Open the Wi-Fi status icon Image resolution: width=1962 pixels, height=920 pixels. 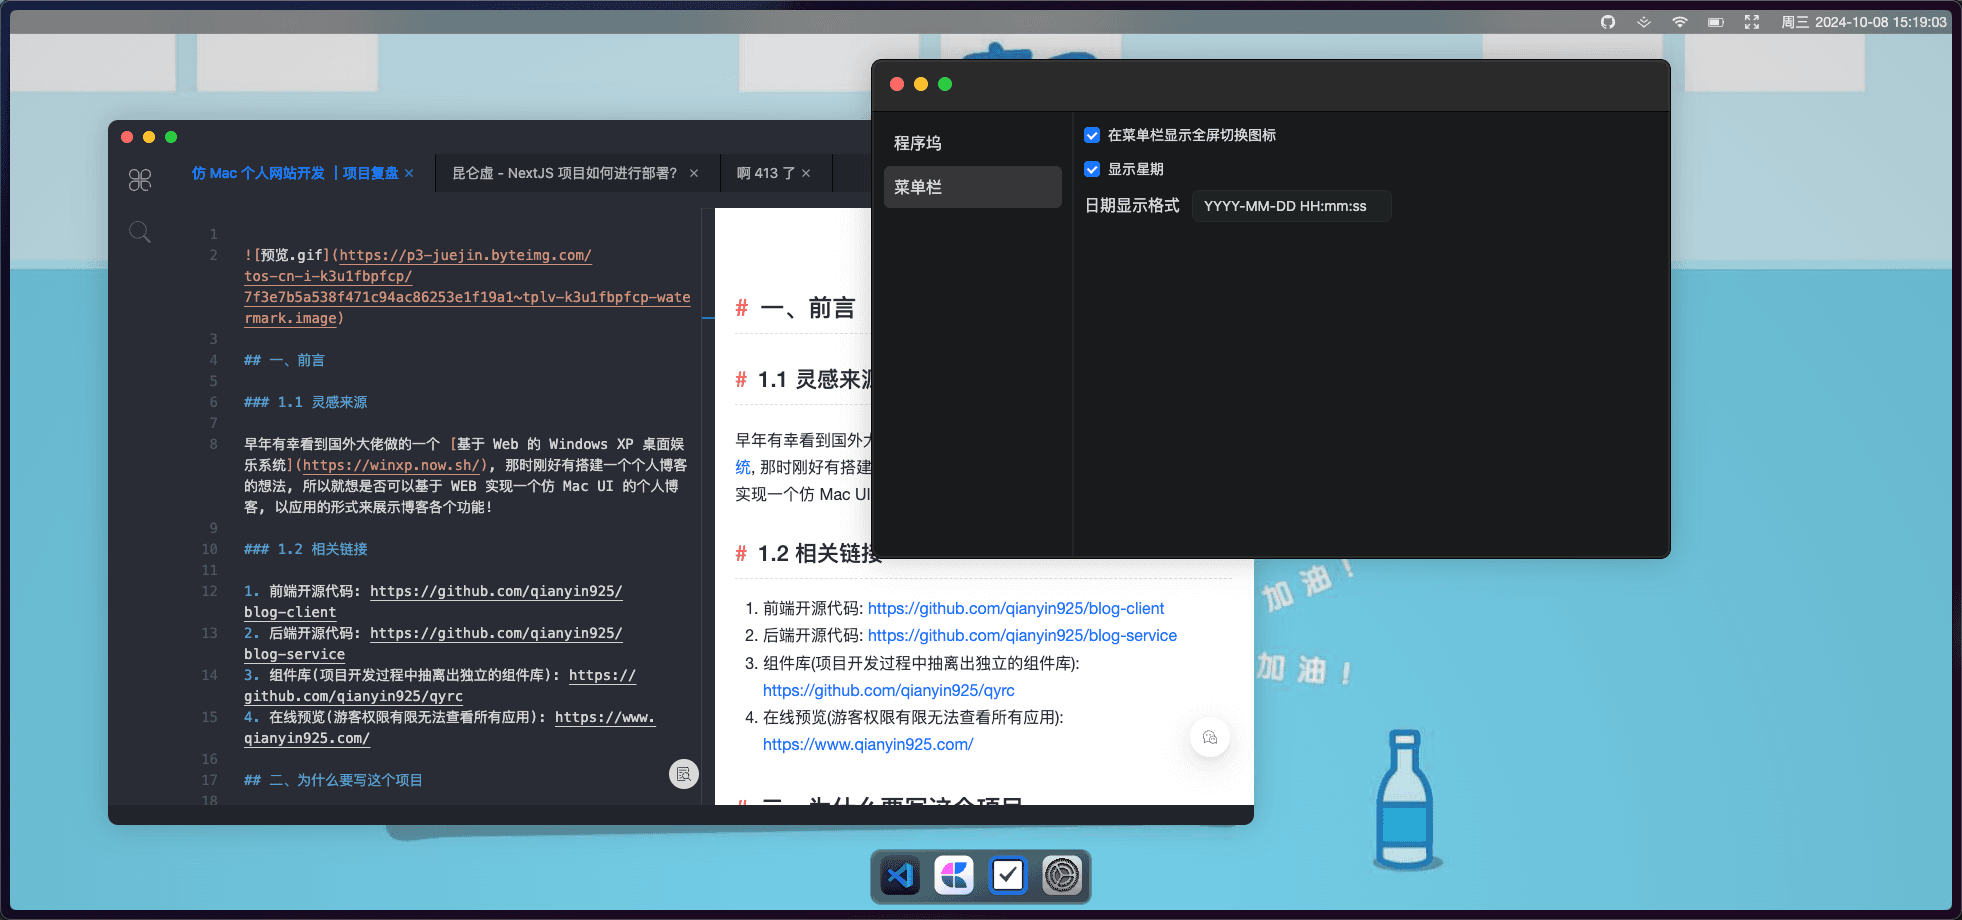click(1680, 22)
